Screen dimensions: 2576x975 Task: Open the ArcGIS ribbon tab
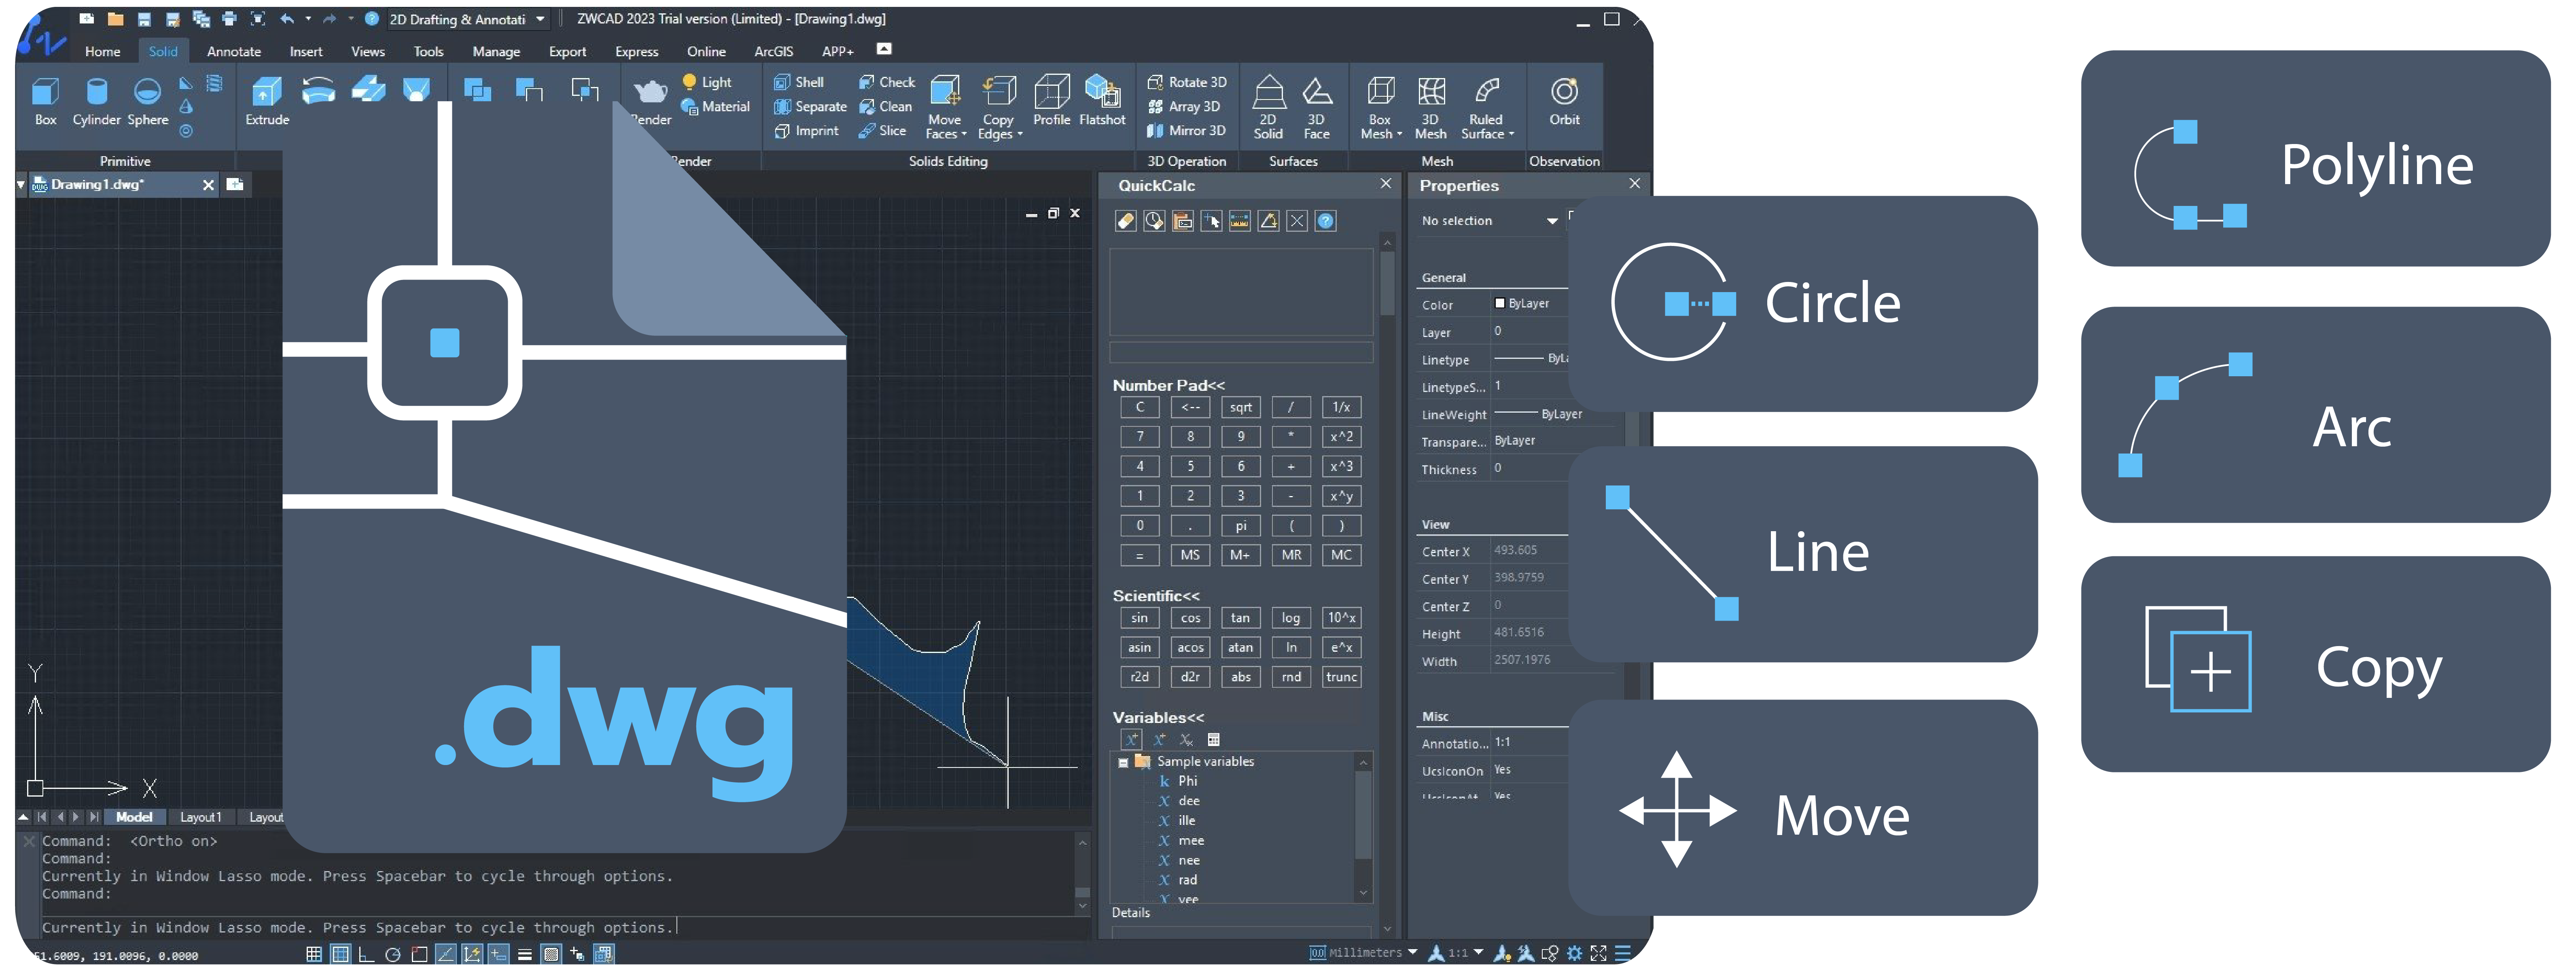pos(773,52)
